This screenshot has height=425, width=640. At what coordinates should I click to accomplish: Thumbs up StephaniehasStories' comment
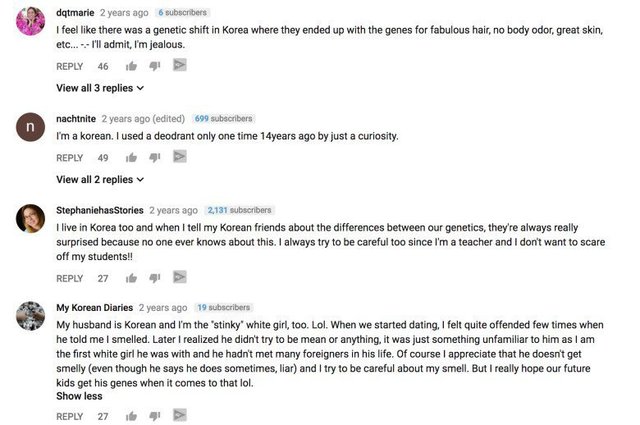(131, 278)
